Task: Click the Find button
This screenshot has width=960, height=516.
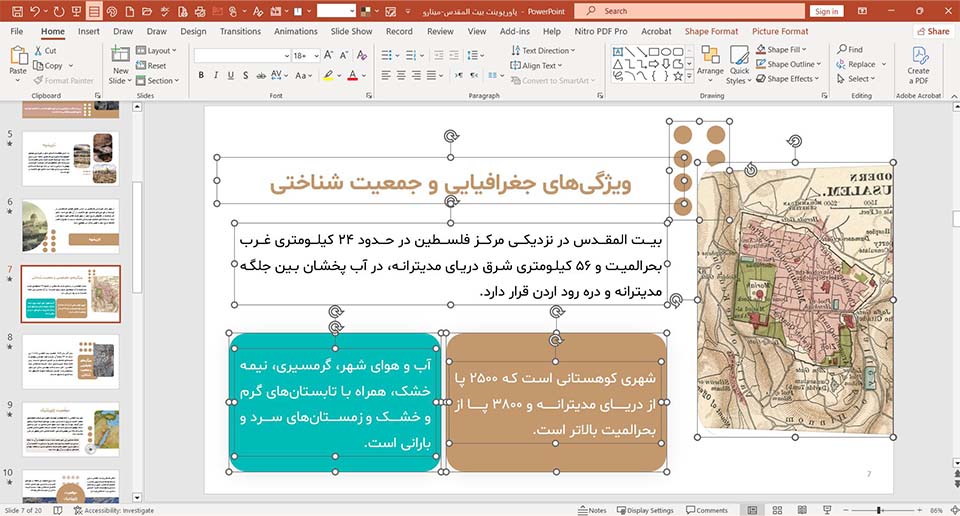Action: [850, 49]
